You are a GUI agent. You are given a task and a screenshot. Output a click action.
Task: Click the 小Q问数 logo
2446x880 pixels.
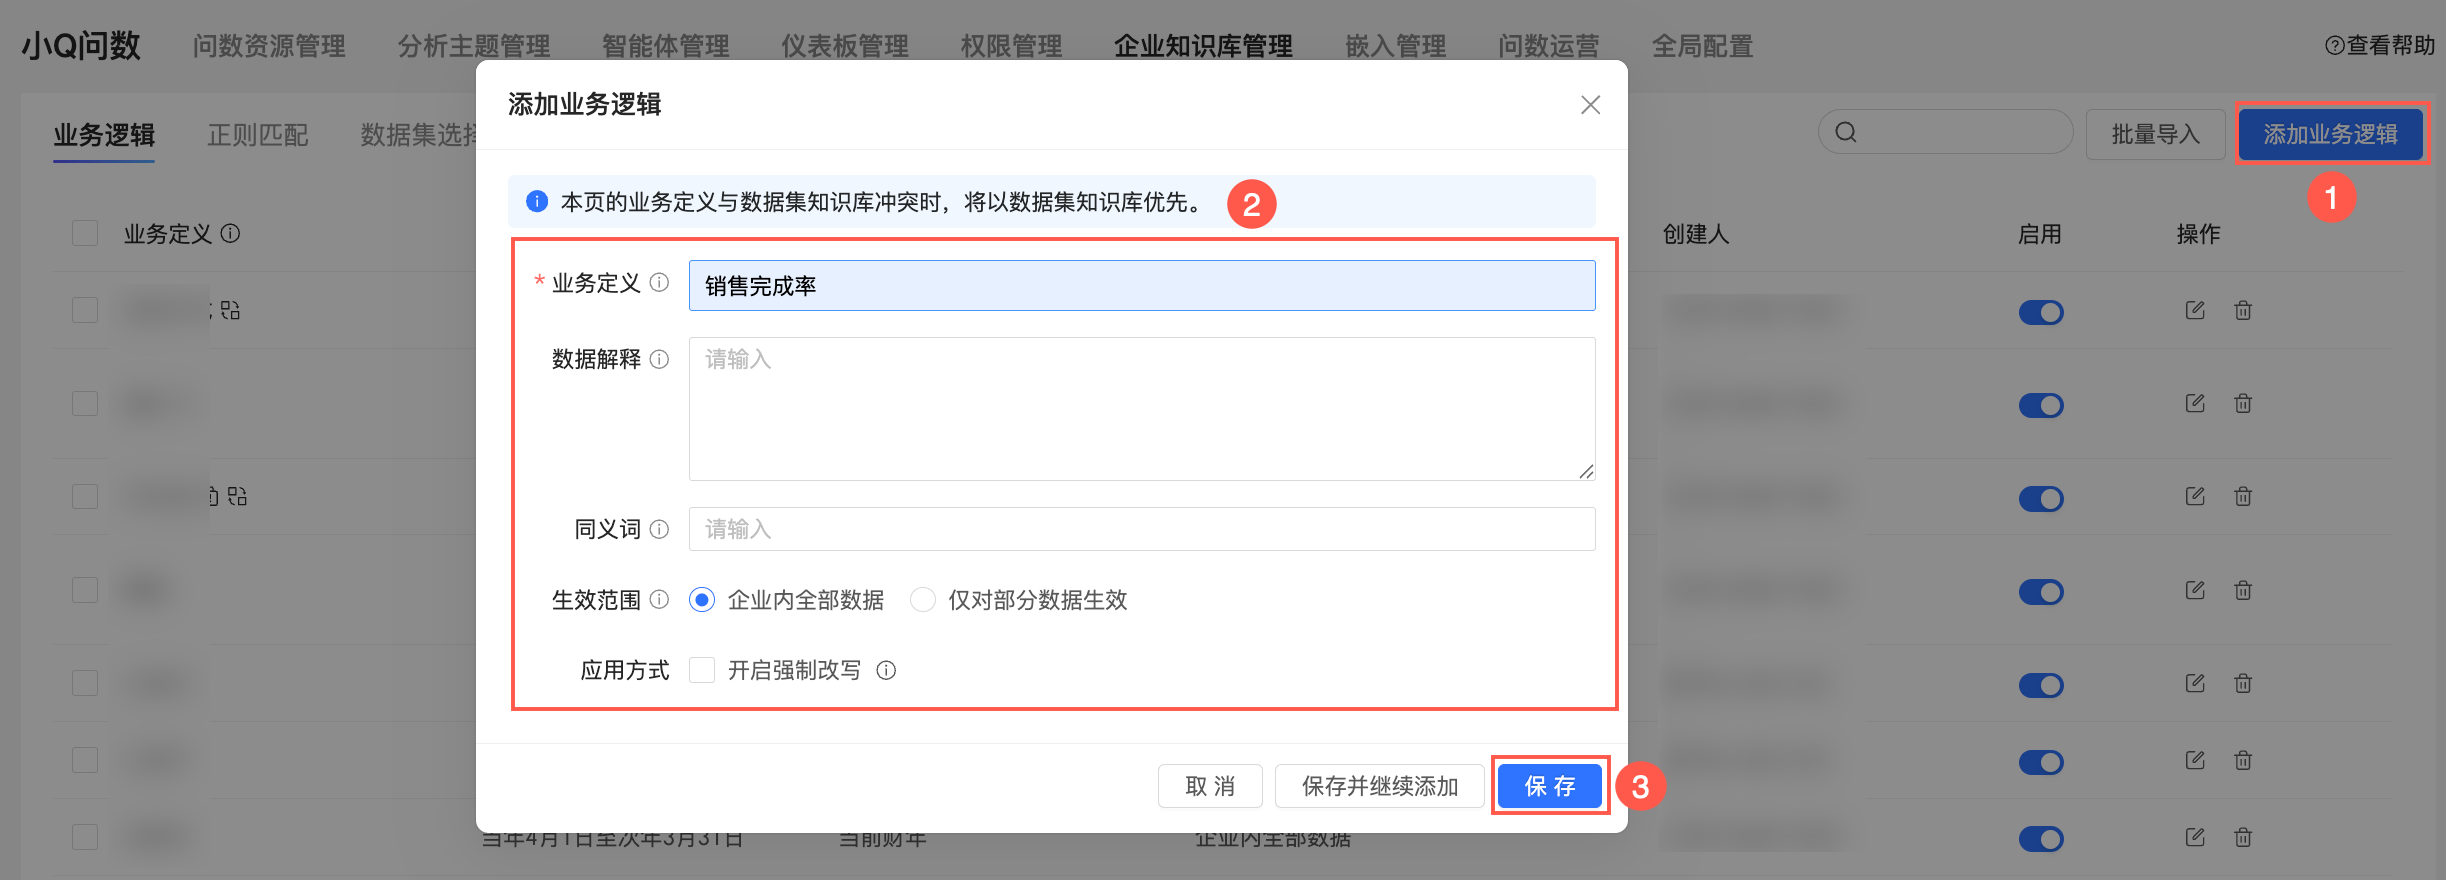[x=81, y=46]
